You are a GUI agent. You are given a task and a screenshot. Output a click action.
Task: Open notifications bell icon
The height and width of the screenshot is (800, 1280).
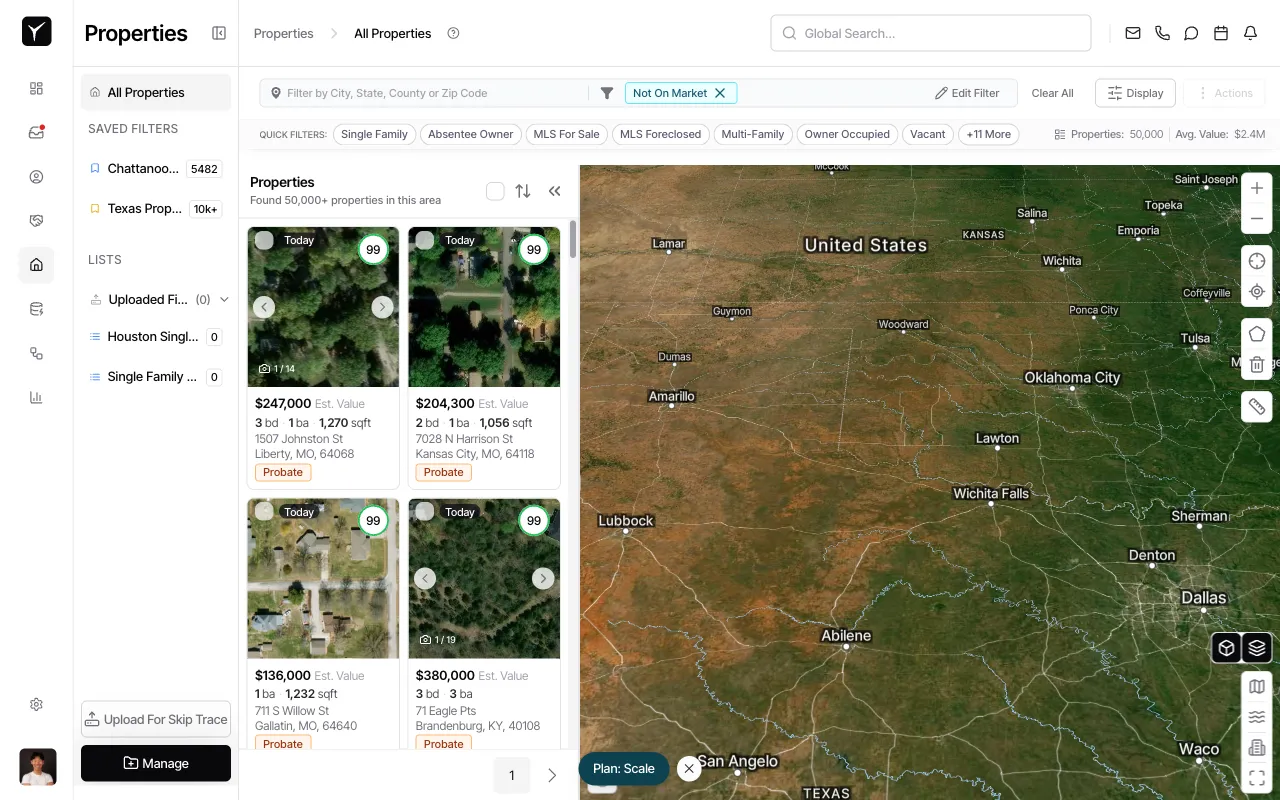pyautogui.click(x=1250, y=33)
